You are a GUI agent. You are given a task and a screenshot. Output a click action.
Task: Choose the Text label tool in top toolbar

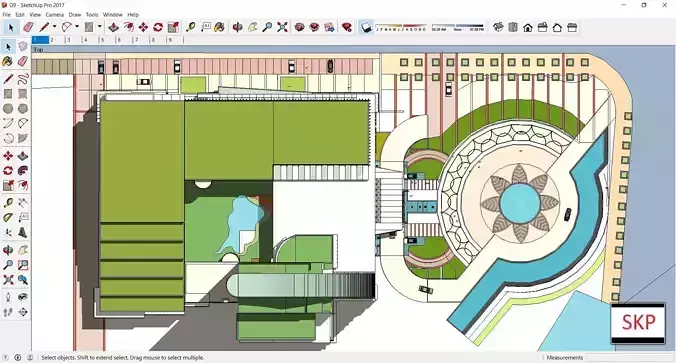click(x=206, y=27)
